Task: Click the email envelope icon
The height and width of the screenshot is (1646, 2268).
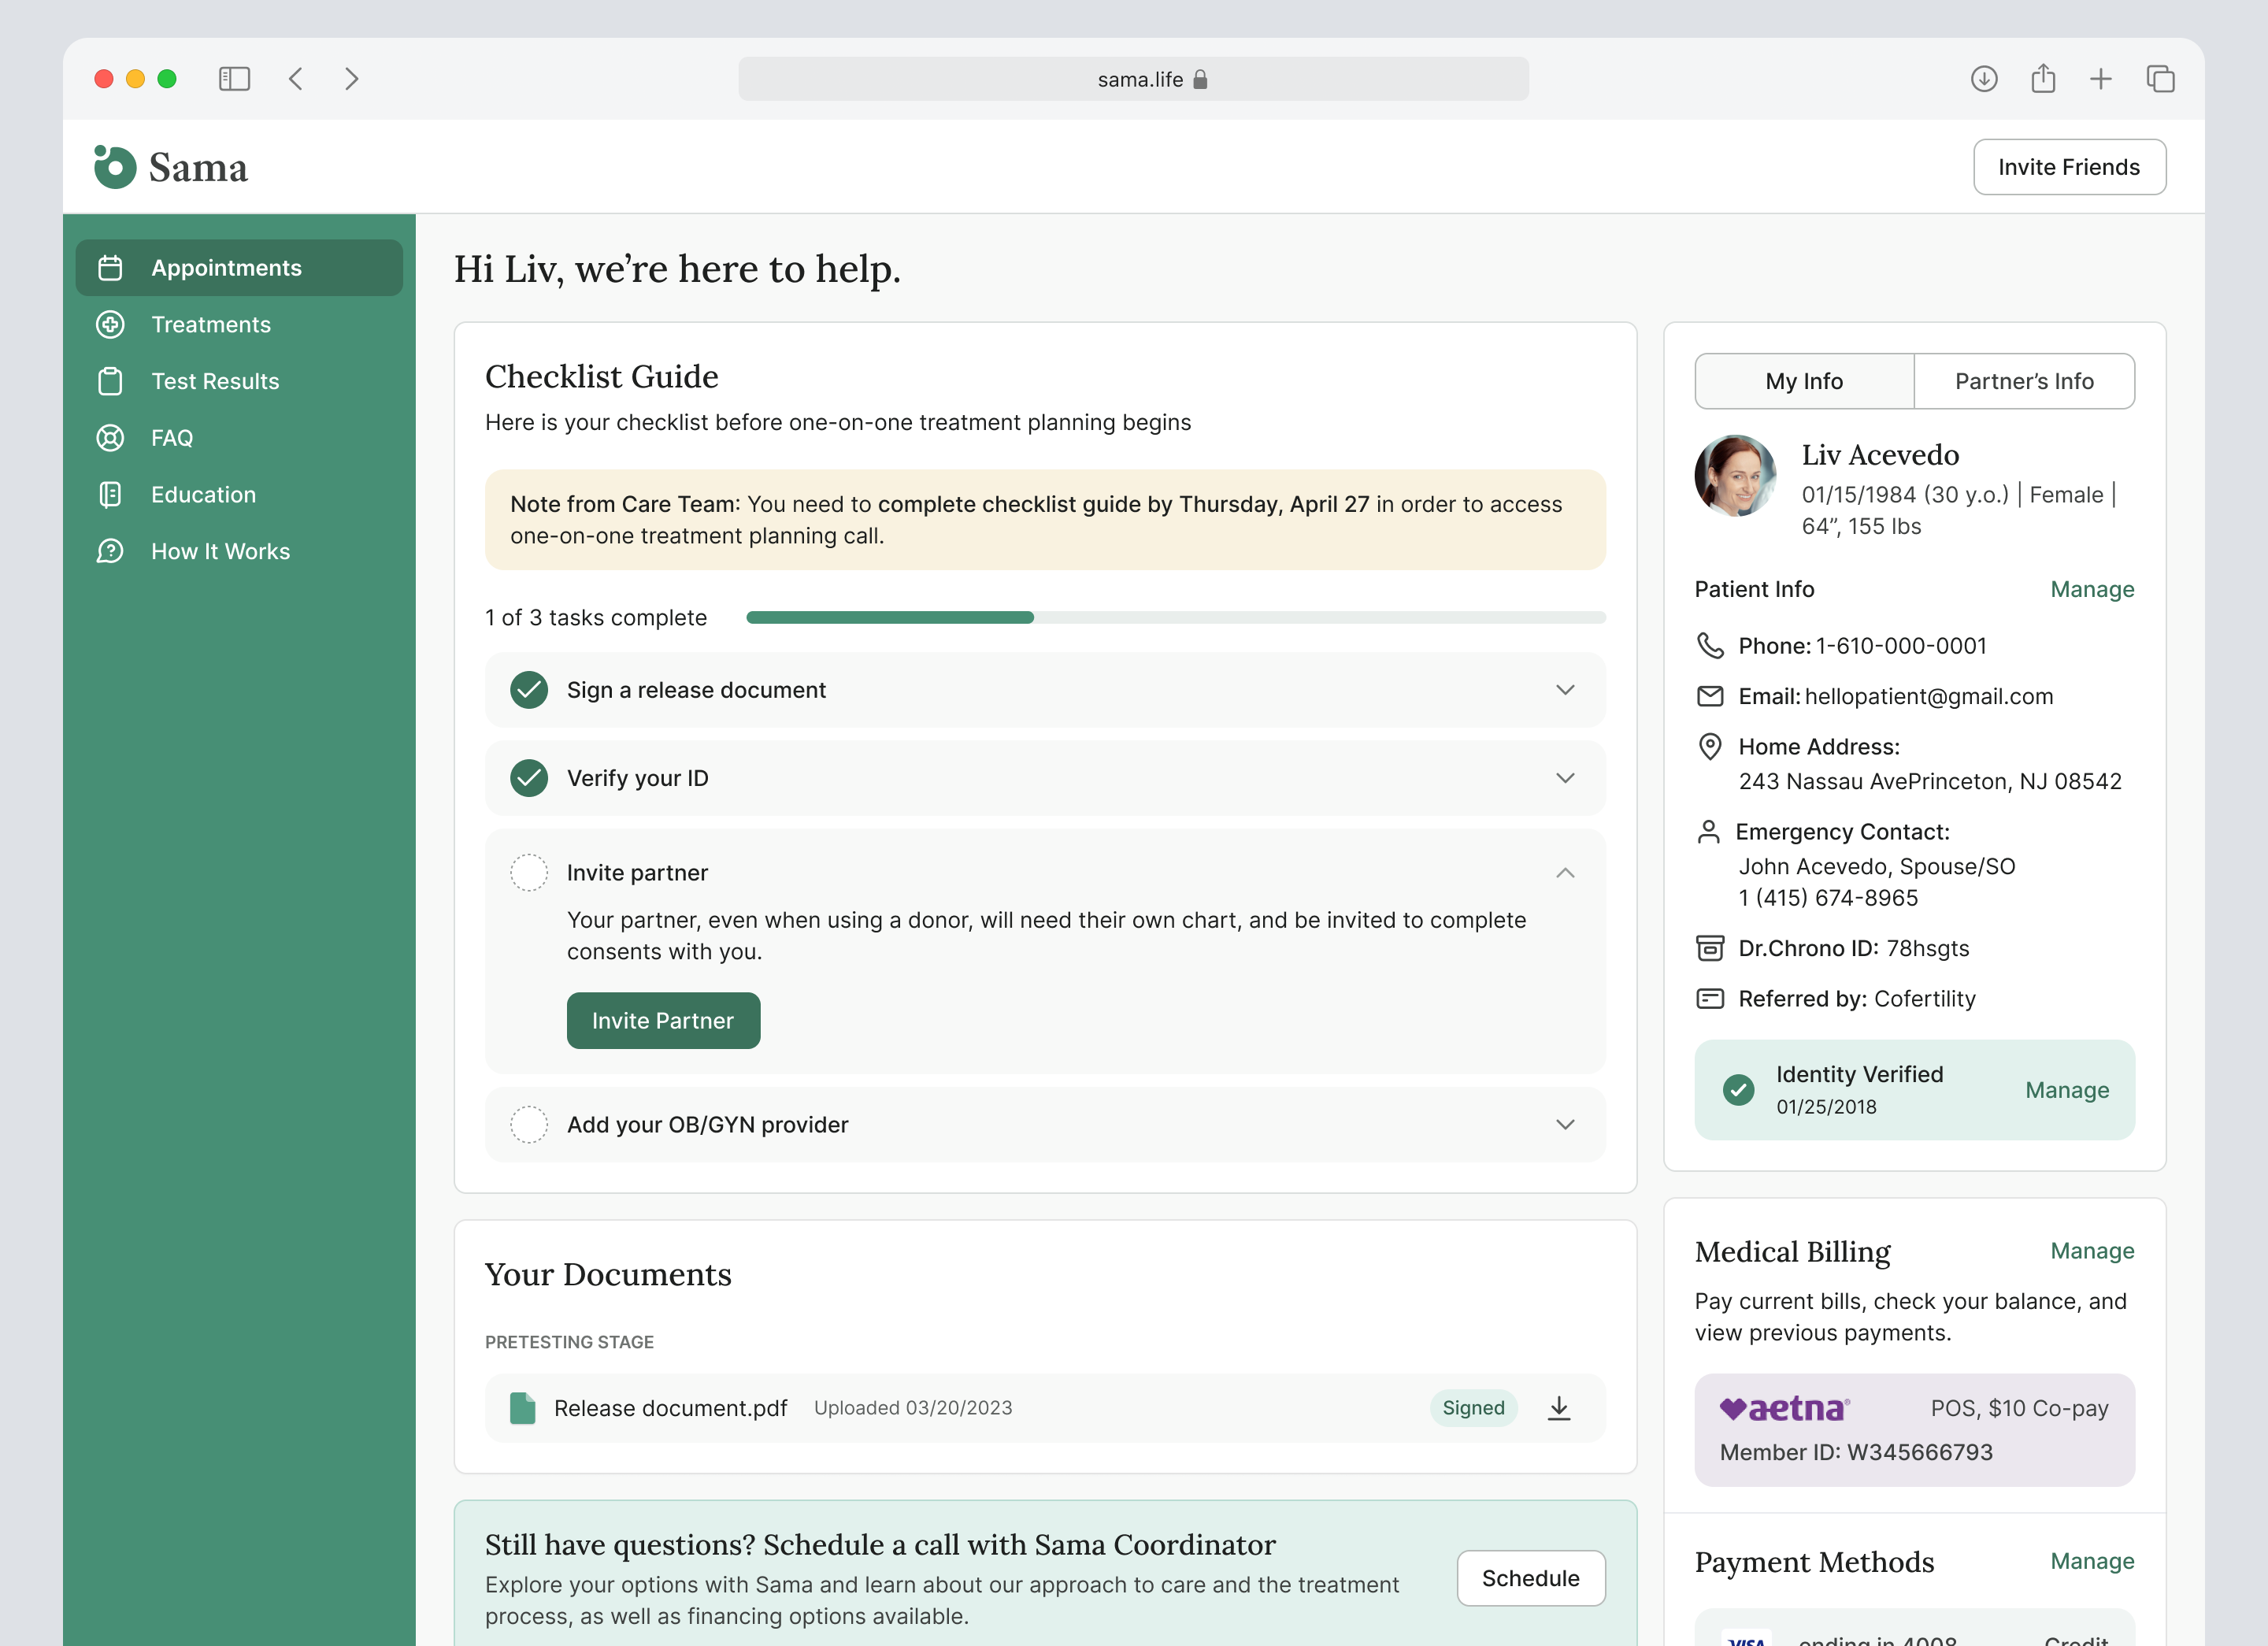Action: coord(1710,696)
